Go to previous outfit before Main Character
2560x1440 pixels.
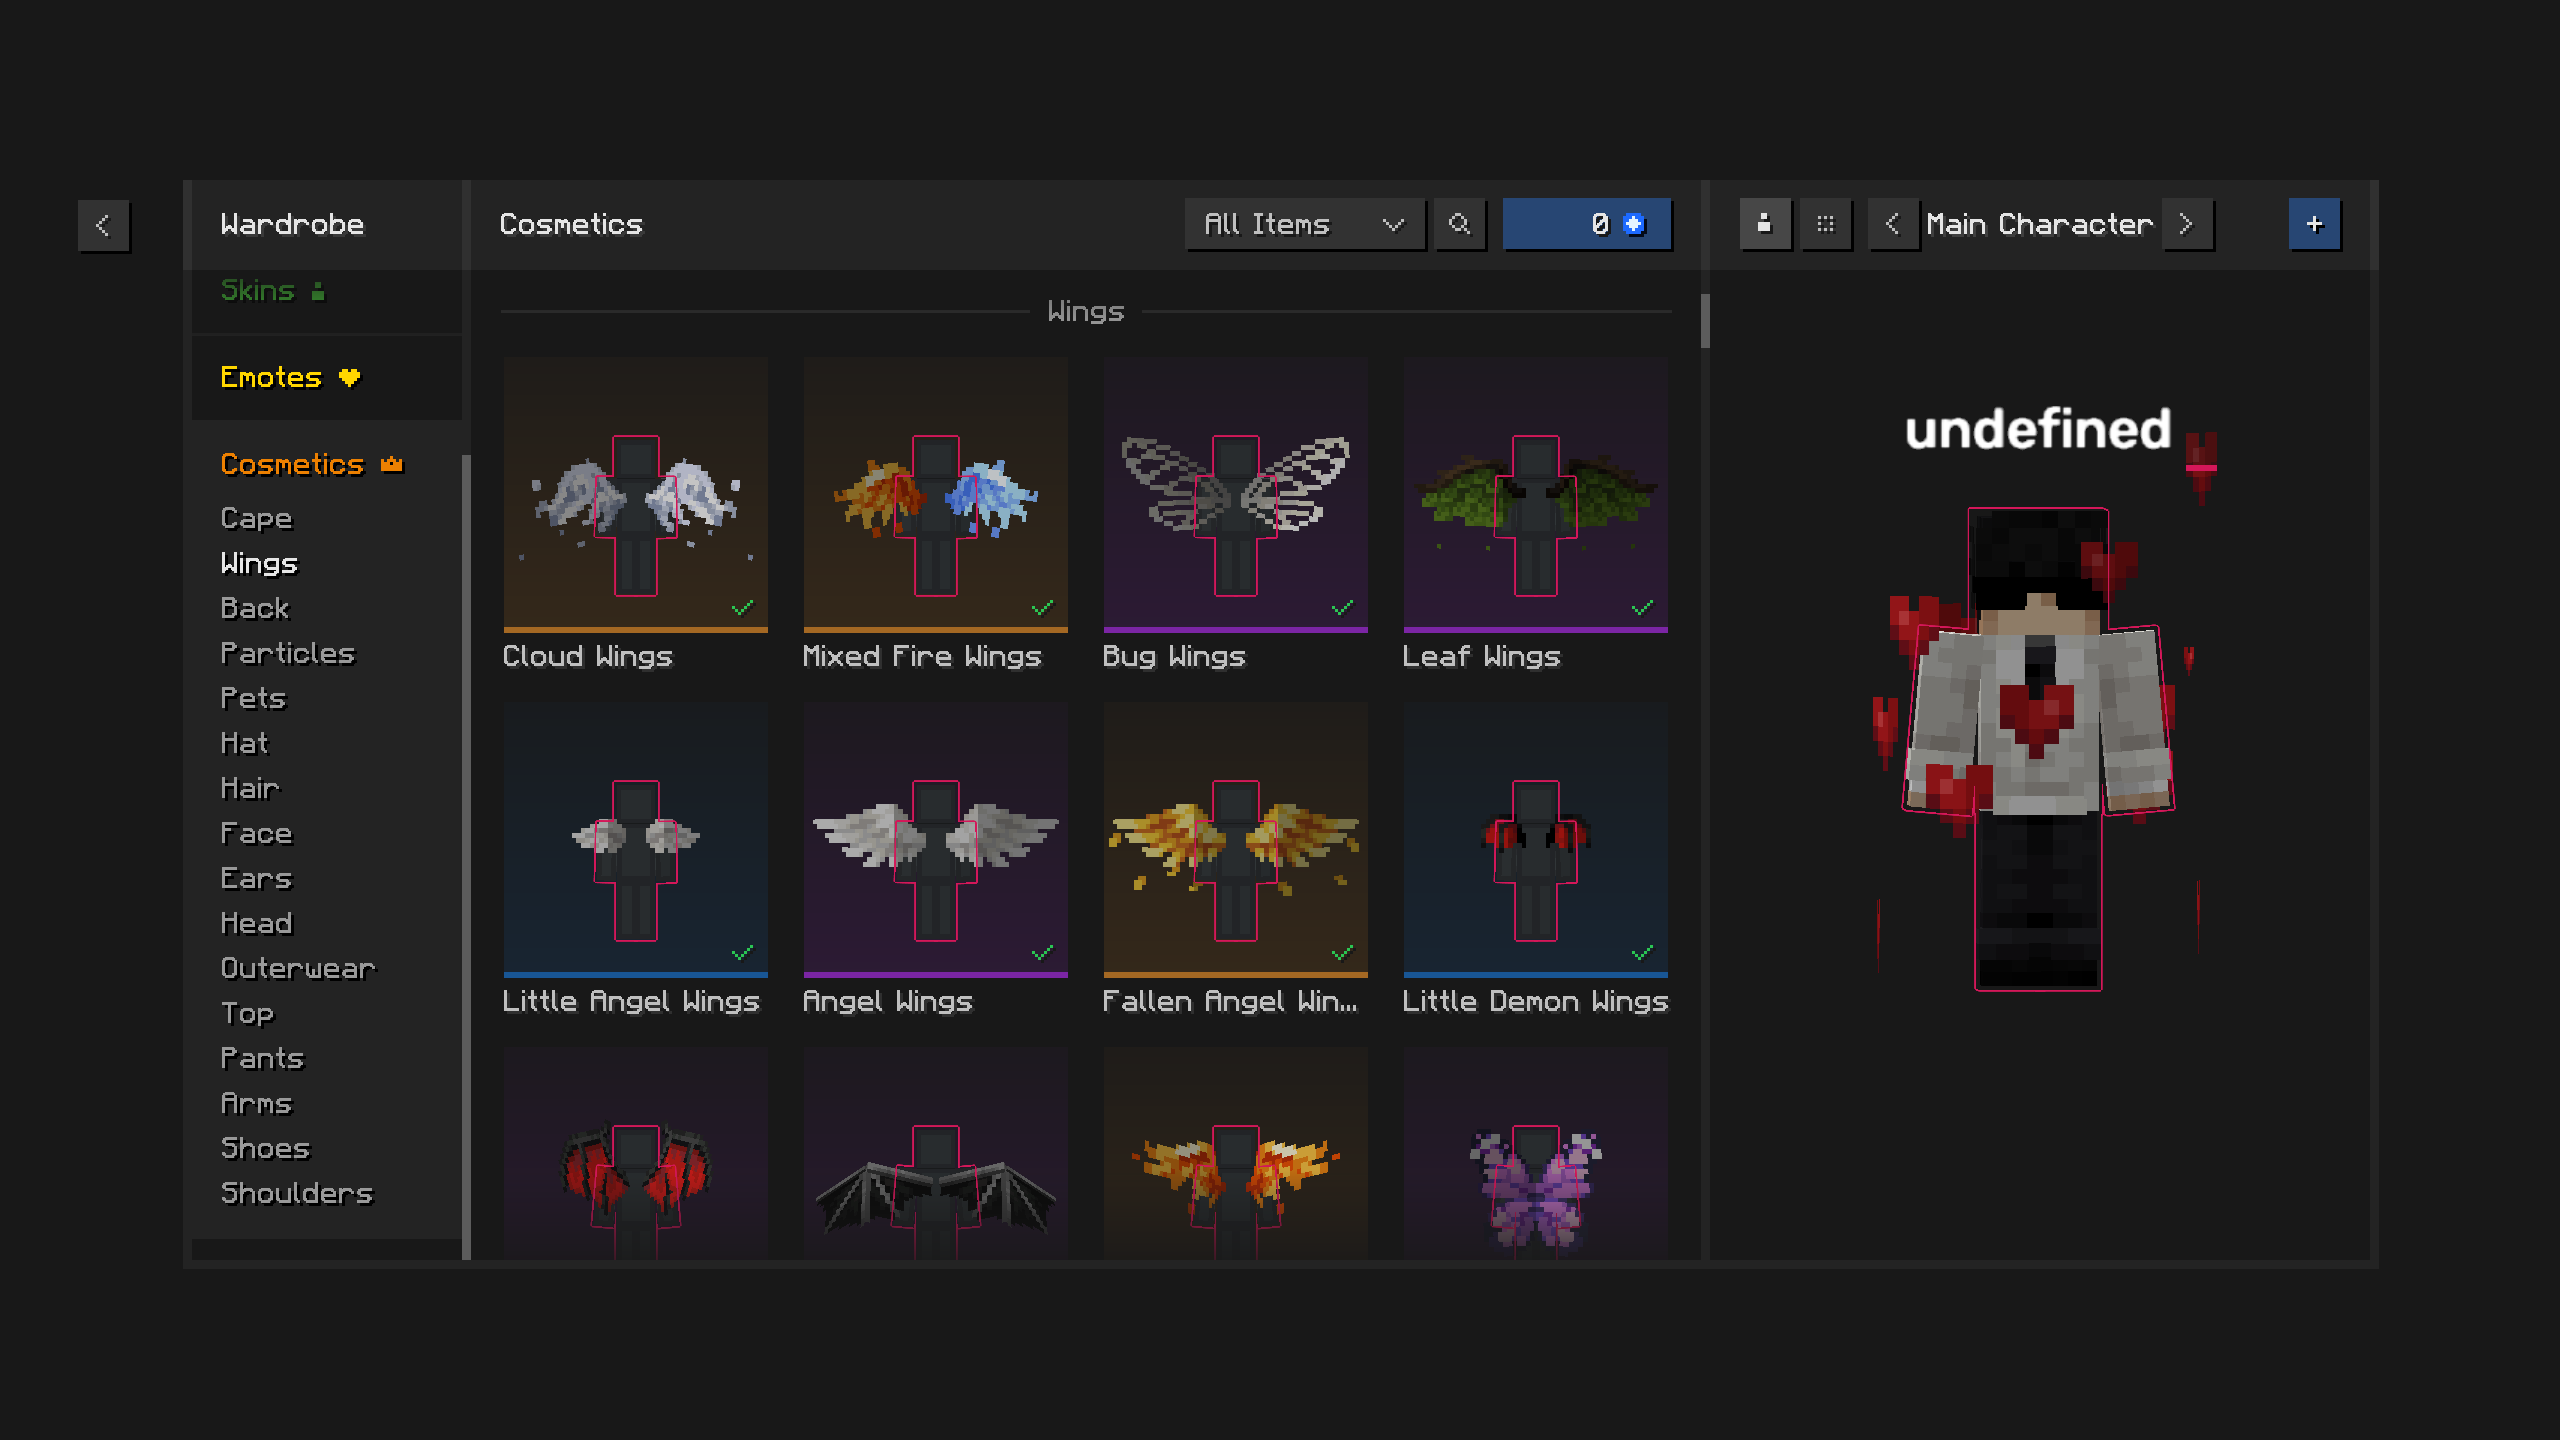[x=1892, y=224]
